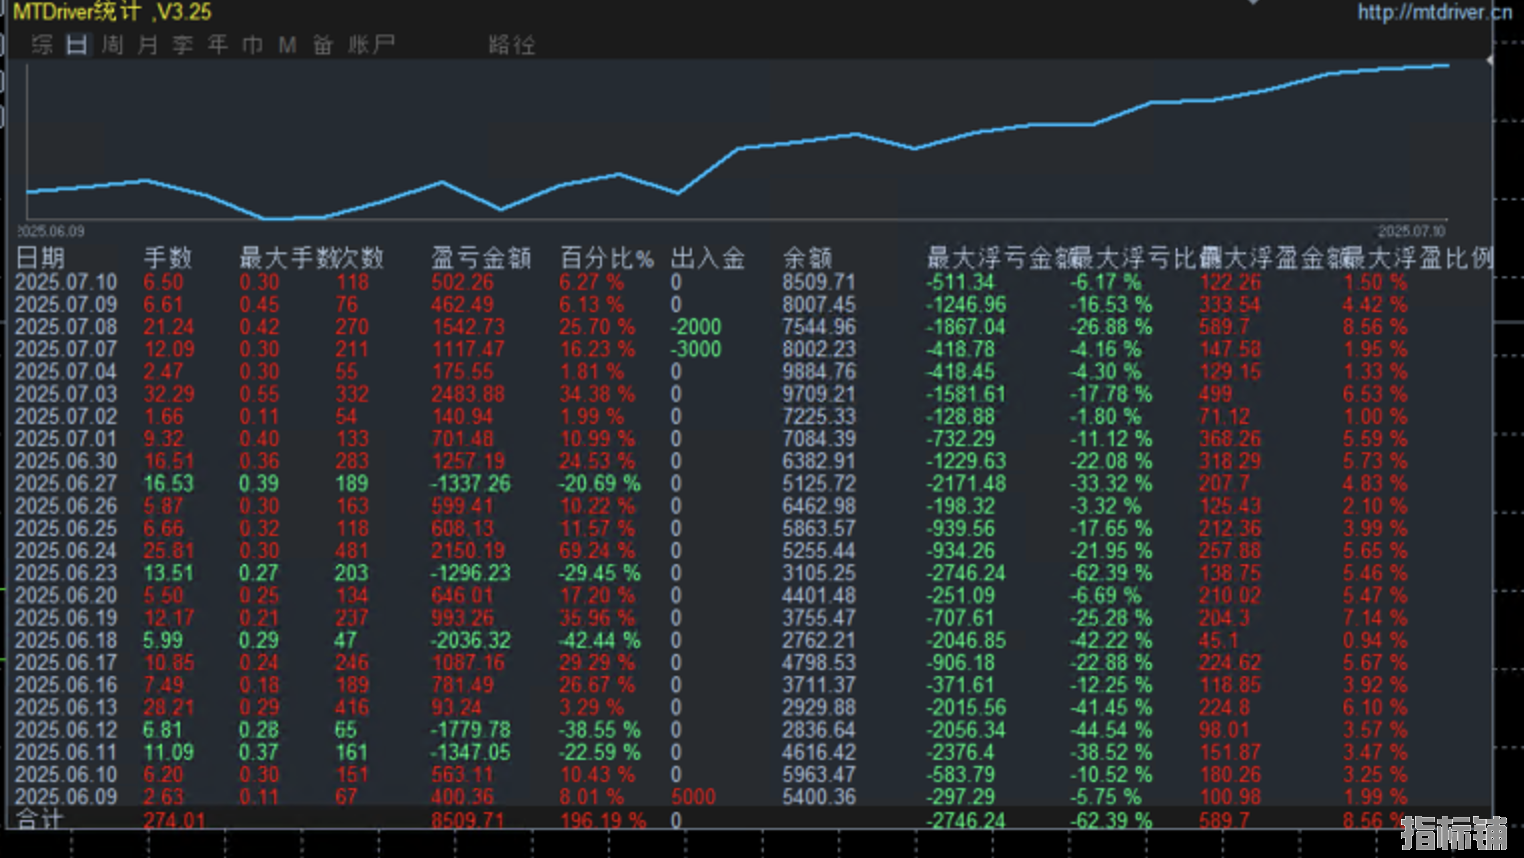Click the profit value 2483.88
1524x858 pixels.
click(469, 394)
